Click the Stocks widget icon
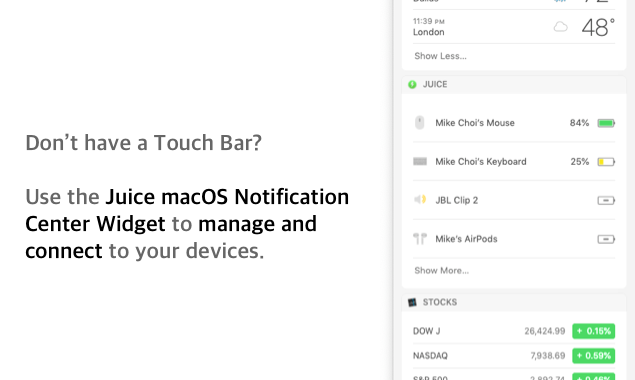Image resolution: width=635 pixels, height=380 pixels. pyautogui.click(x=412, y=302)
